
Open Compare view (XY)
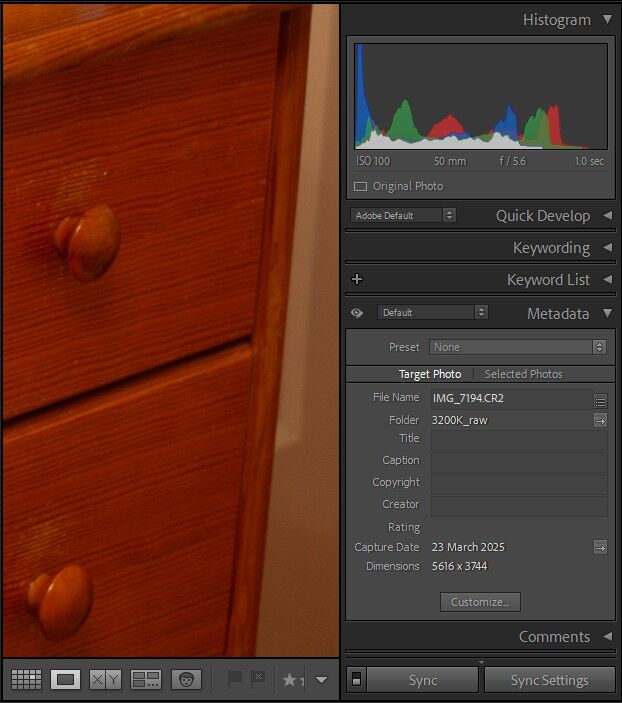pyautogui.click(x=105, y=679)
